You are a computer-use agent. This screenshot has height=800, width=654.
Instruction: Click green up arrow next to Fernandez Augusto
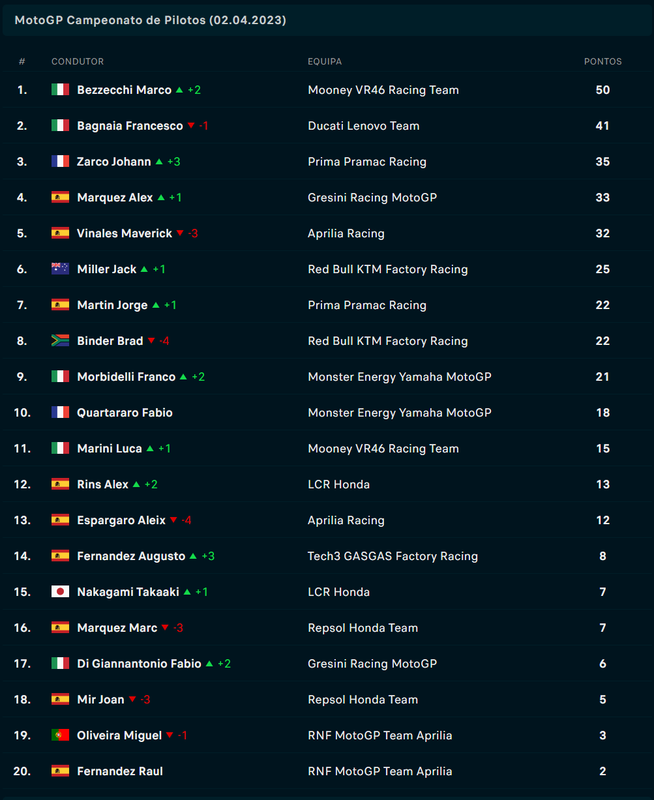(x=193, y=556)
